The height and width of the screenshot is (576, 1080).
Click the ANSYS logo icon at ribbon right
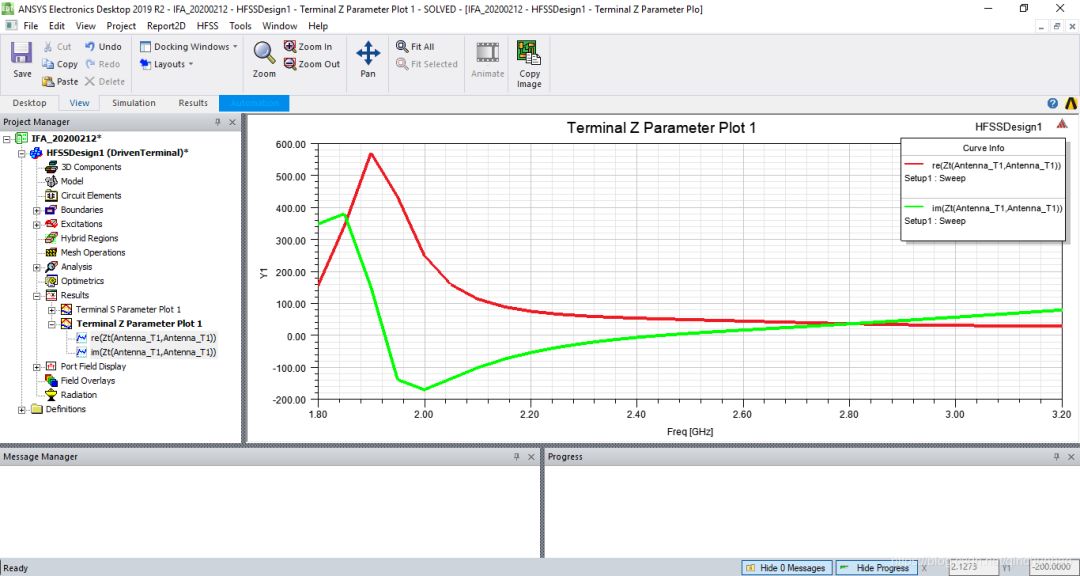pyautogui.click(x=1070, y=103)
